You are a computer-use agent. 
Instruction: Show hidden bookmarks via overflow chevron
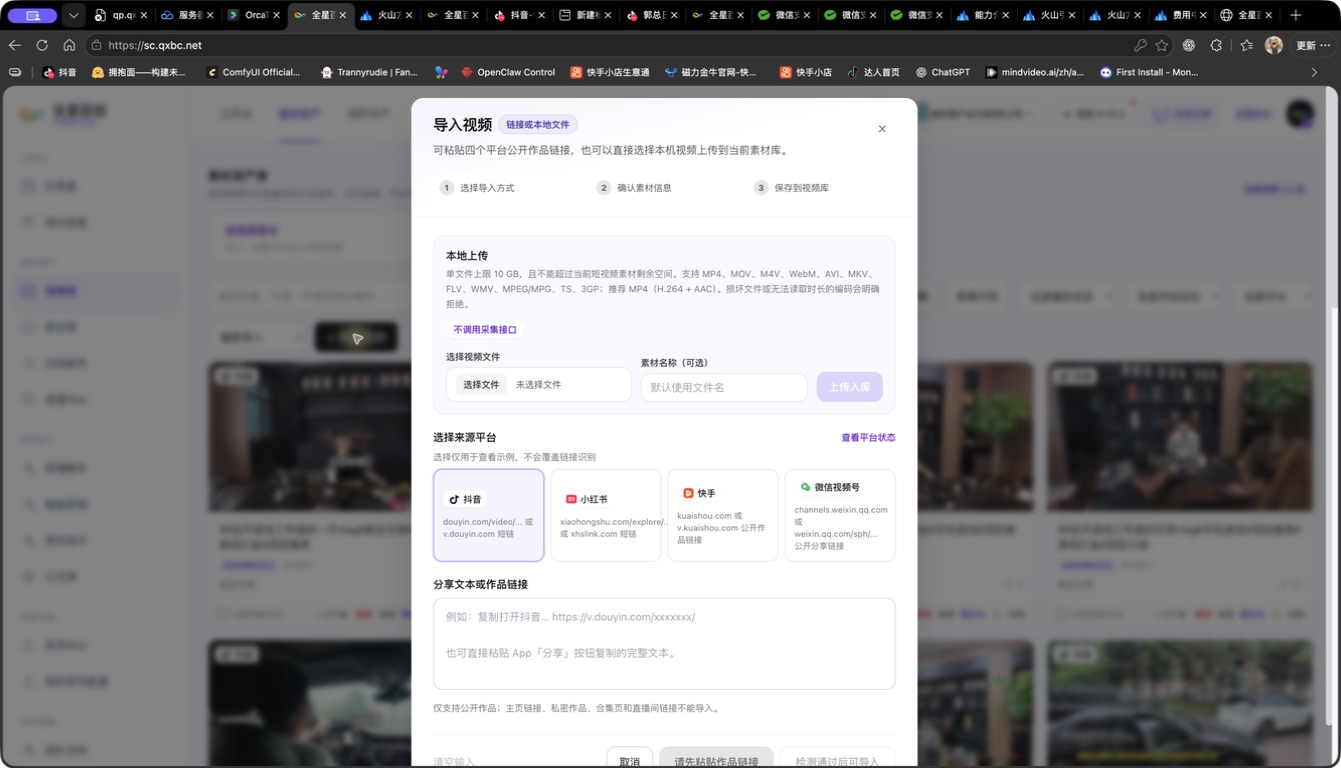[1314, 72]
